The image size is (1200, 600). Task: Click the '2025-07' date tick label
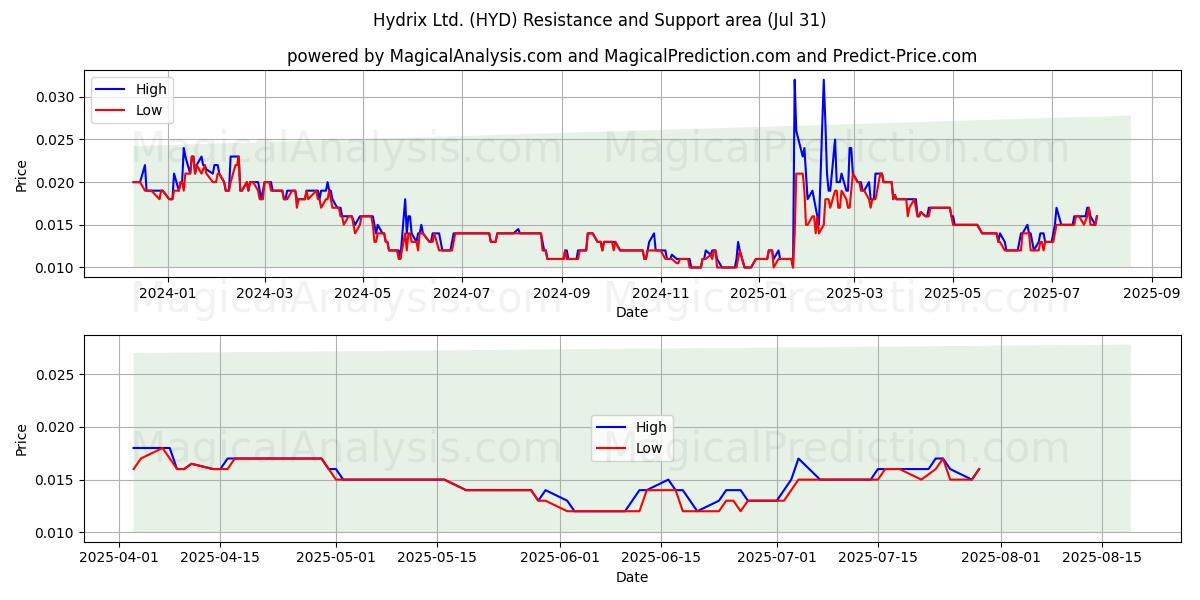pyautogui.click(x=1052, y=294)
